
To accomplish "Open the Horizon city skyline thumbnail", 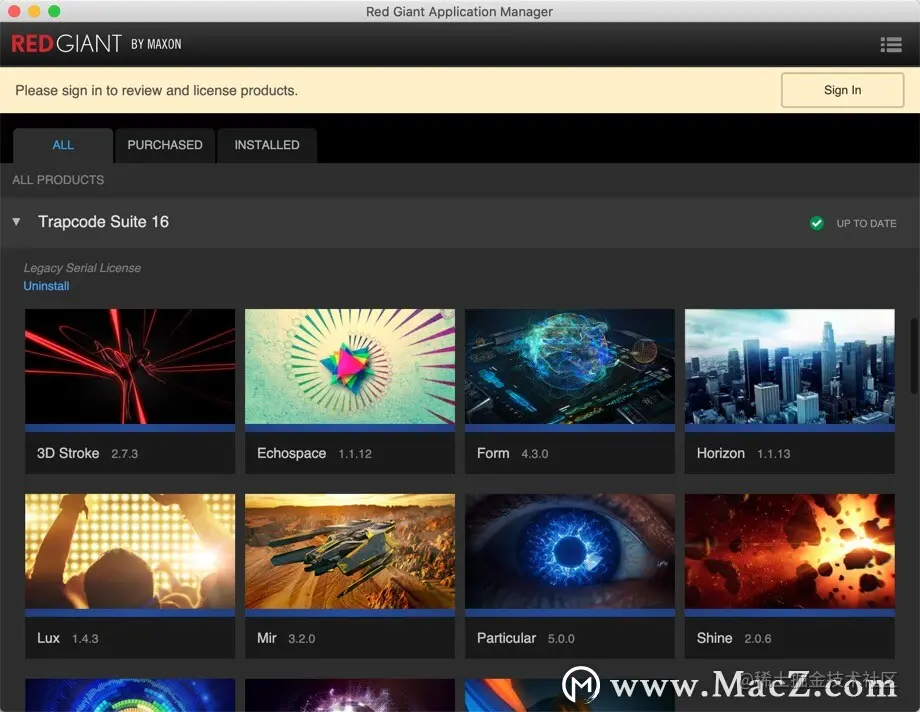I will tap(790, 366).
